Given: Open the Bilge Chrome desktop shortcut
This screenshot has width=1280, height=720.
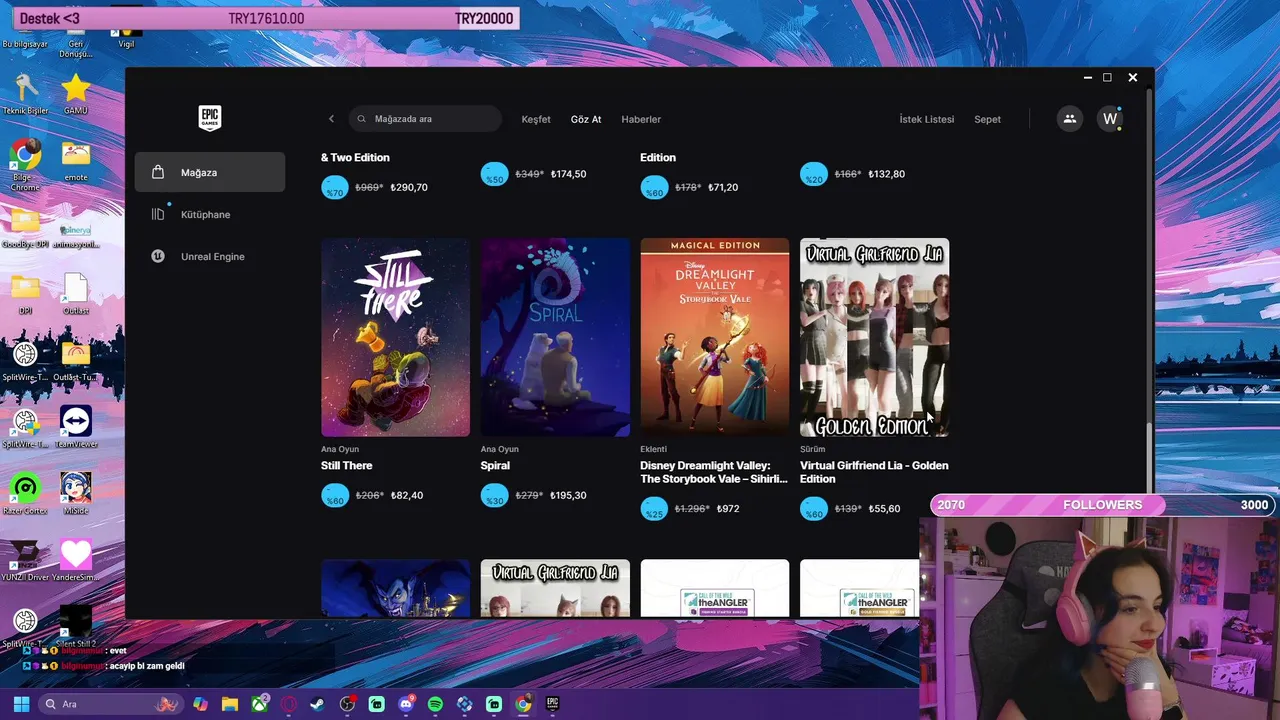Looking at the screenshot, I should [x=25, y=165].
